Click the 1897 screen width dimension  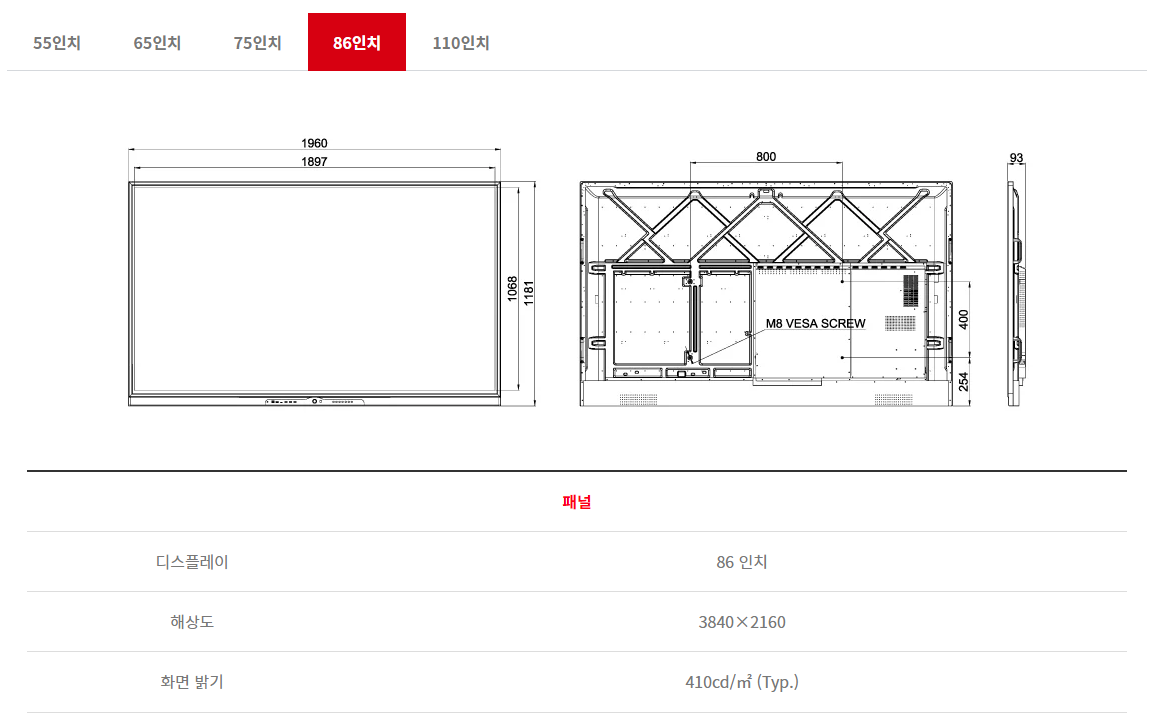tap(314, 162)
